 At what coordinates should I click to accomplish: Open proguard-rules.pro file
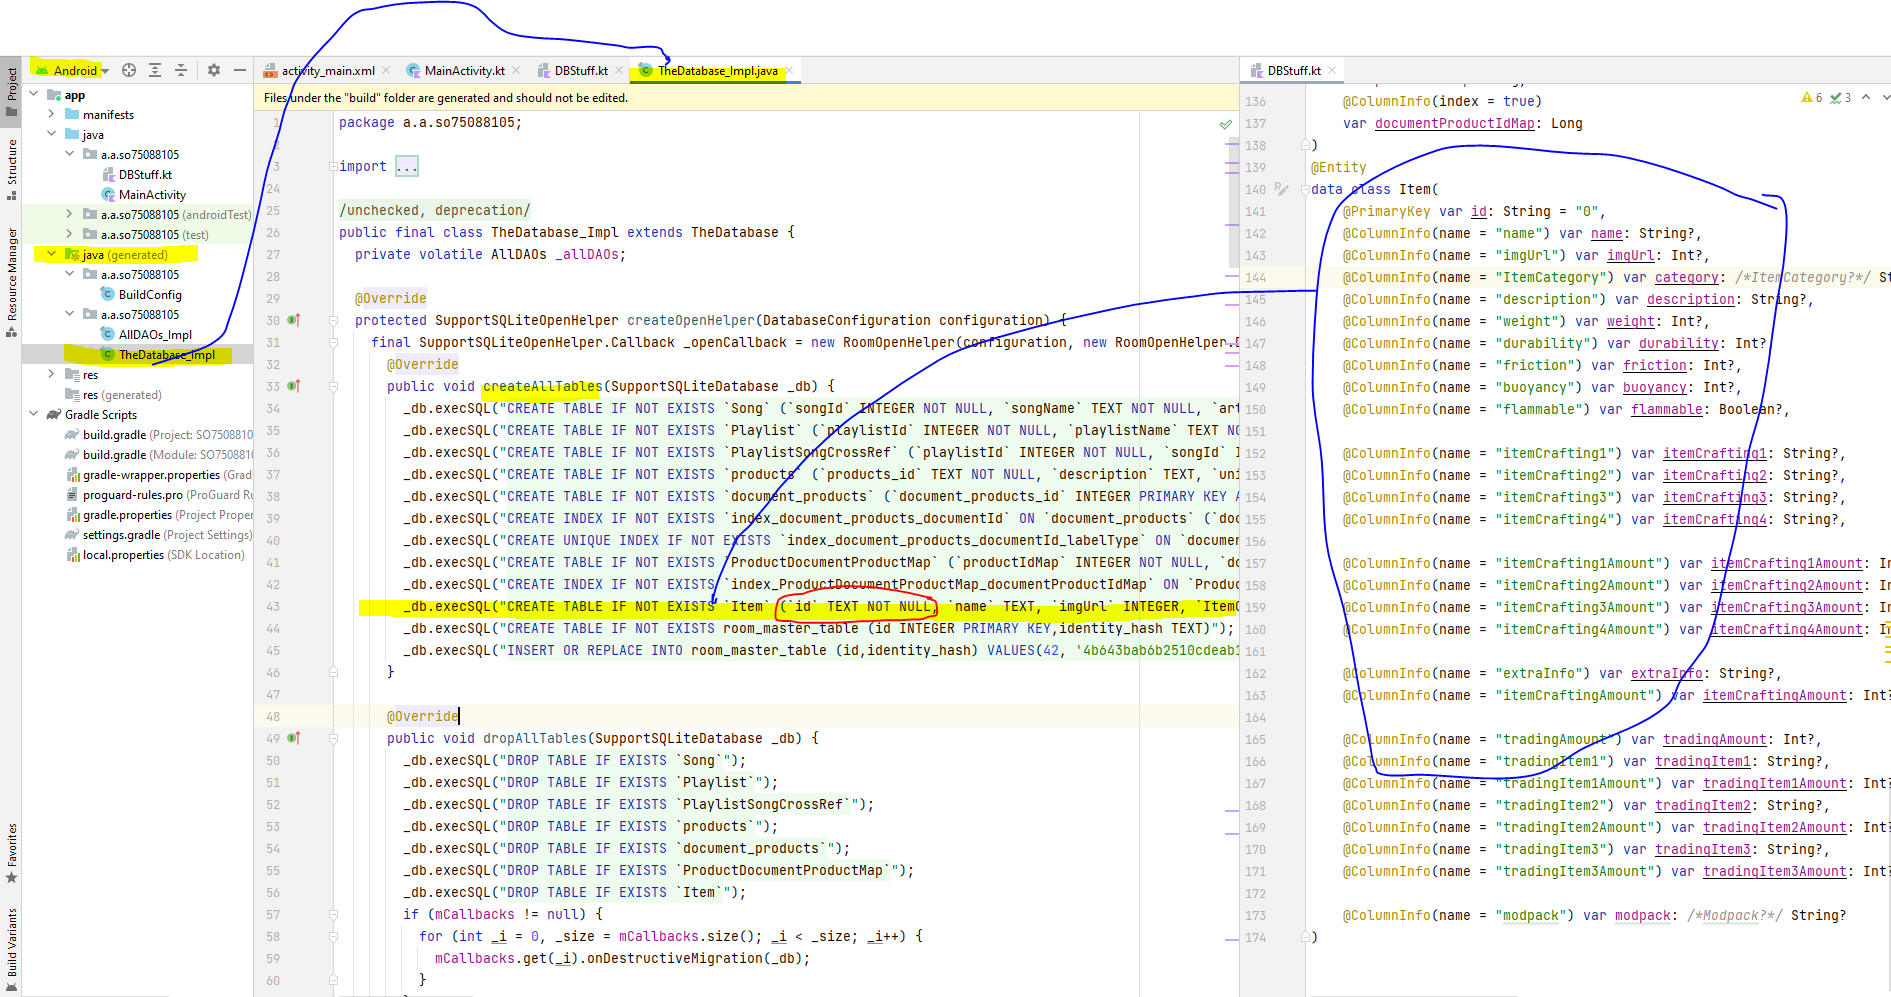pyautogui.click(x=158, y=495)
